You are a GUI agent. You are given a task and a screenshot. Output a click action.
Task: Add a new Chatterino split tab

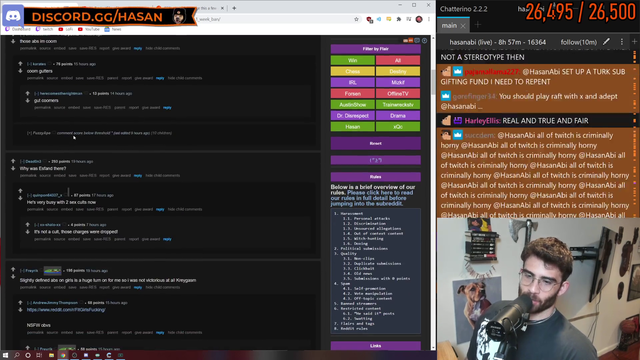point(478,25)
